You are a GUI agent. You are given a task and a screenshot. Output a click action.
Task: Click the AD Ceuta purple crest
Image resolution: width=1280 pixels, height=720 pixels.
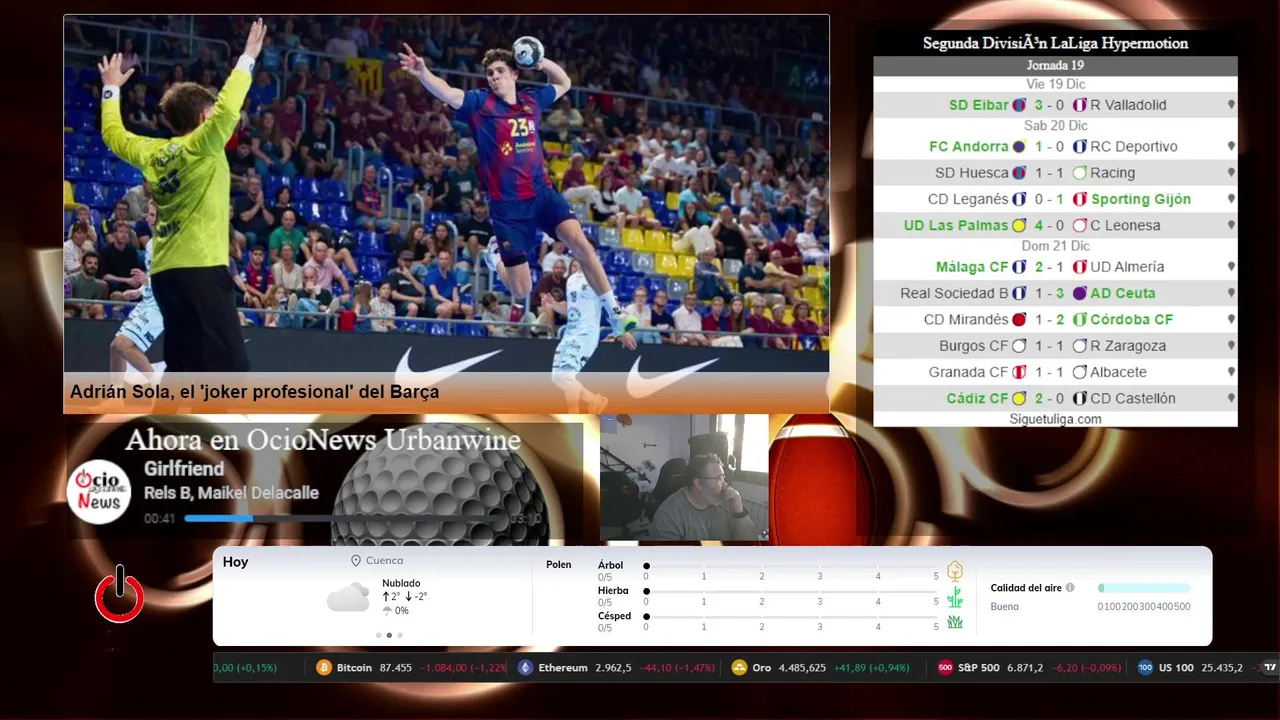pyautogui.click(x=1080, y=293)
